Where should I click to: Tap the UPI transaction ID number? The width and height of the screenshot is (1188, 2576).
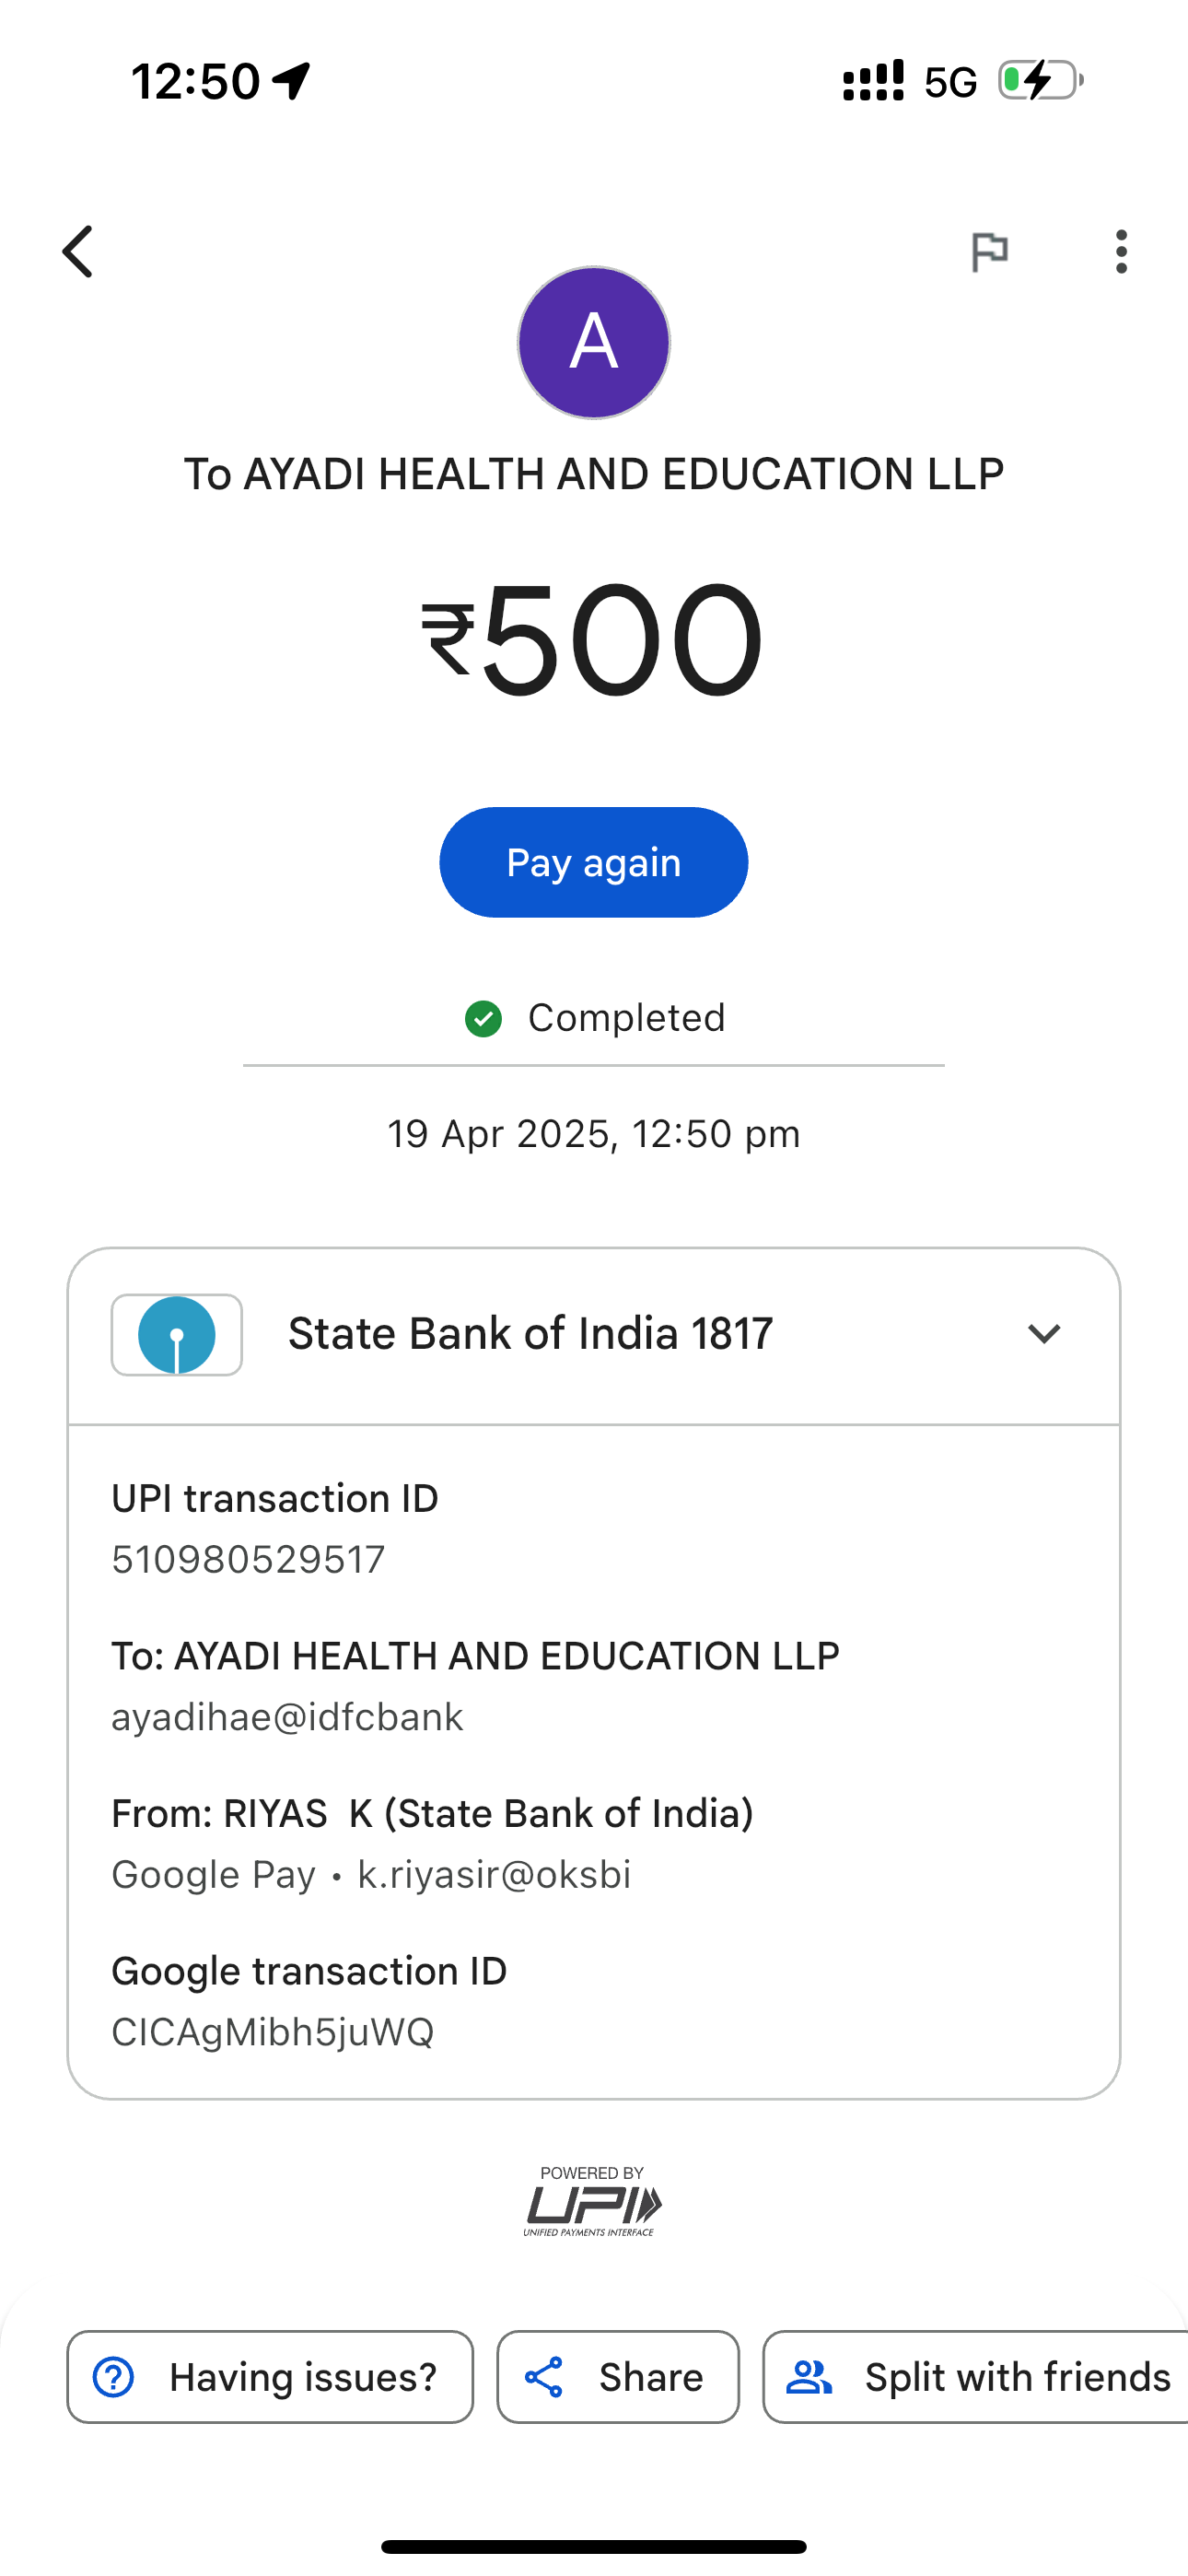click(248, 1559)
